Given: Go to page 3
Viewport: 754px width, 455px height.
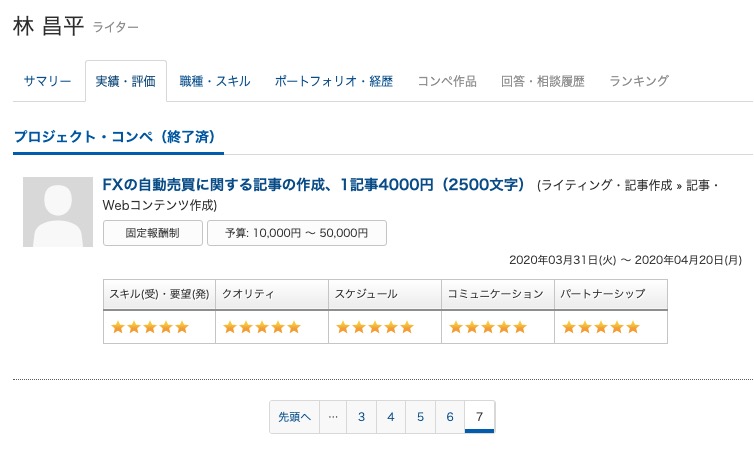Looking at the screenshot, I should [361, 416].
